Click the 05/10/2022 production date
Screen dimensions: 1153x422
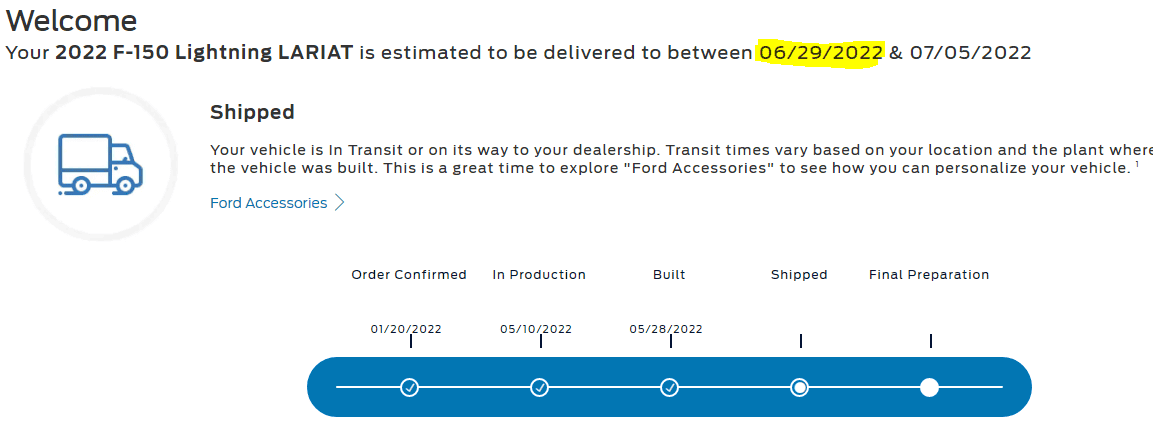[x=536, y=329]
